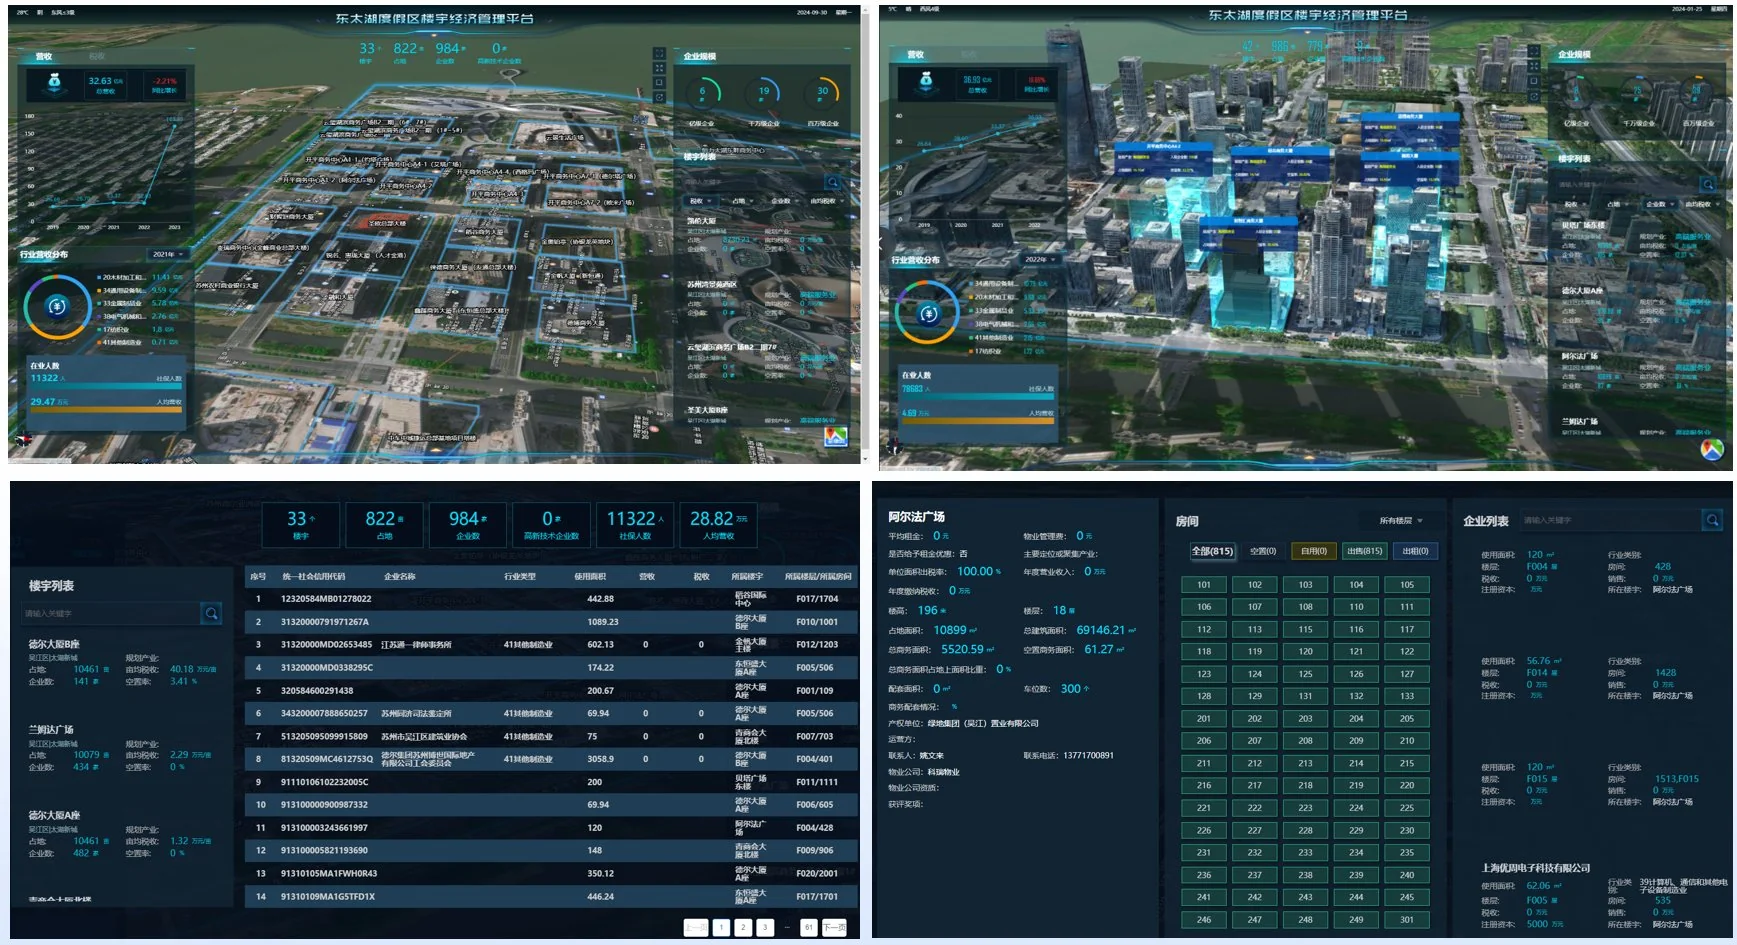
Task: Open 亩均税收 sort dropdown in aerial map 楼宇列表
Action: pos(826,201)
